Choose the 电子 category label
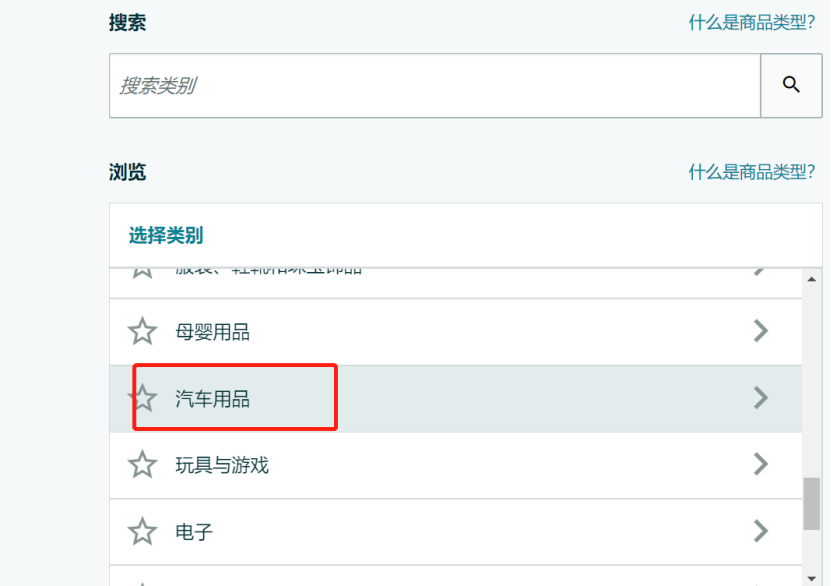Screen dimensions: 831x586 click(x=194, y=532)
